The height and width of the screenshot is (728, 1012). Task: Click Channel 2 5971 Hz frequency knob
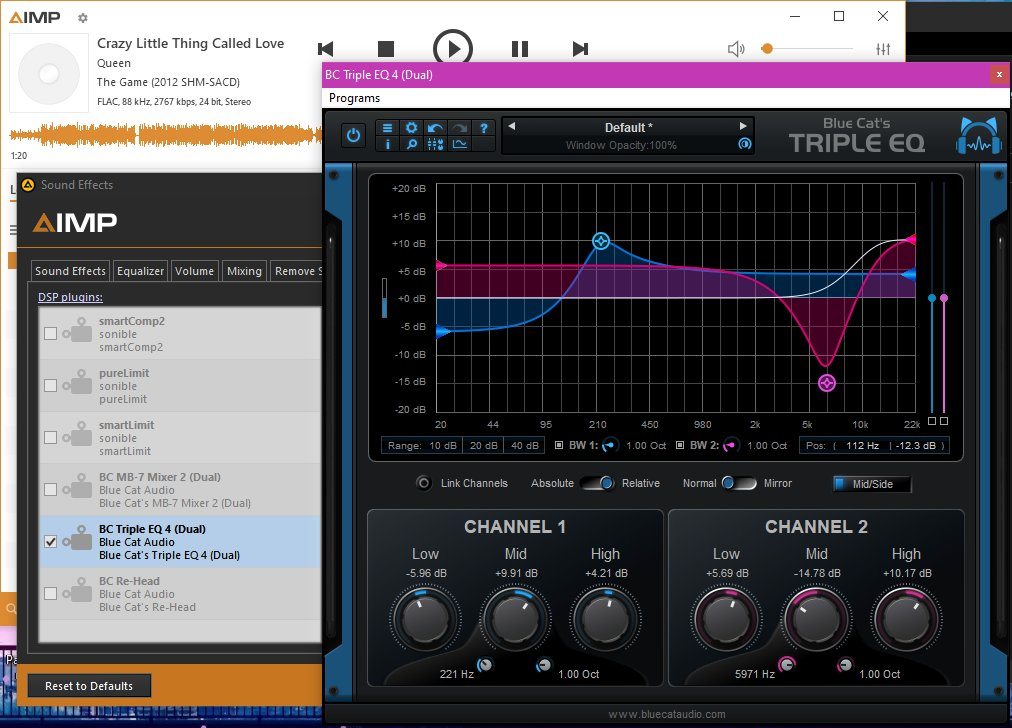tap(787, 664)
